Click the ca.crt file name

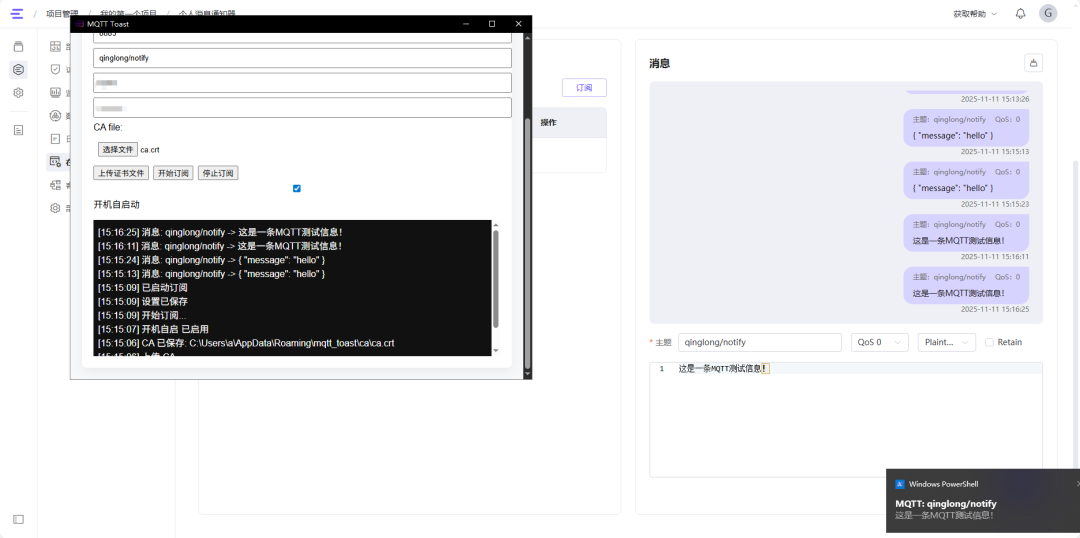pyautogui.click(x=149, y=149)
